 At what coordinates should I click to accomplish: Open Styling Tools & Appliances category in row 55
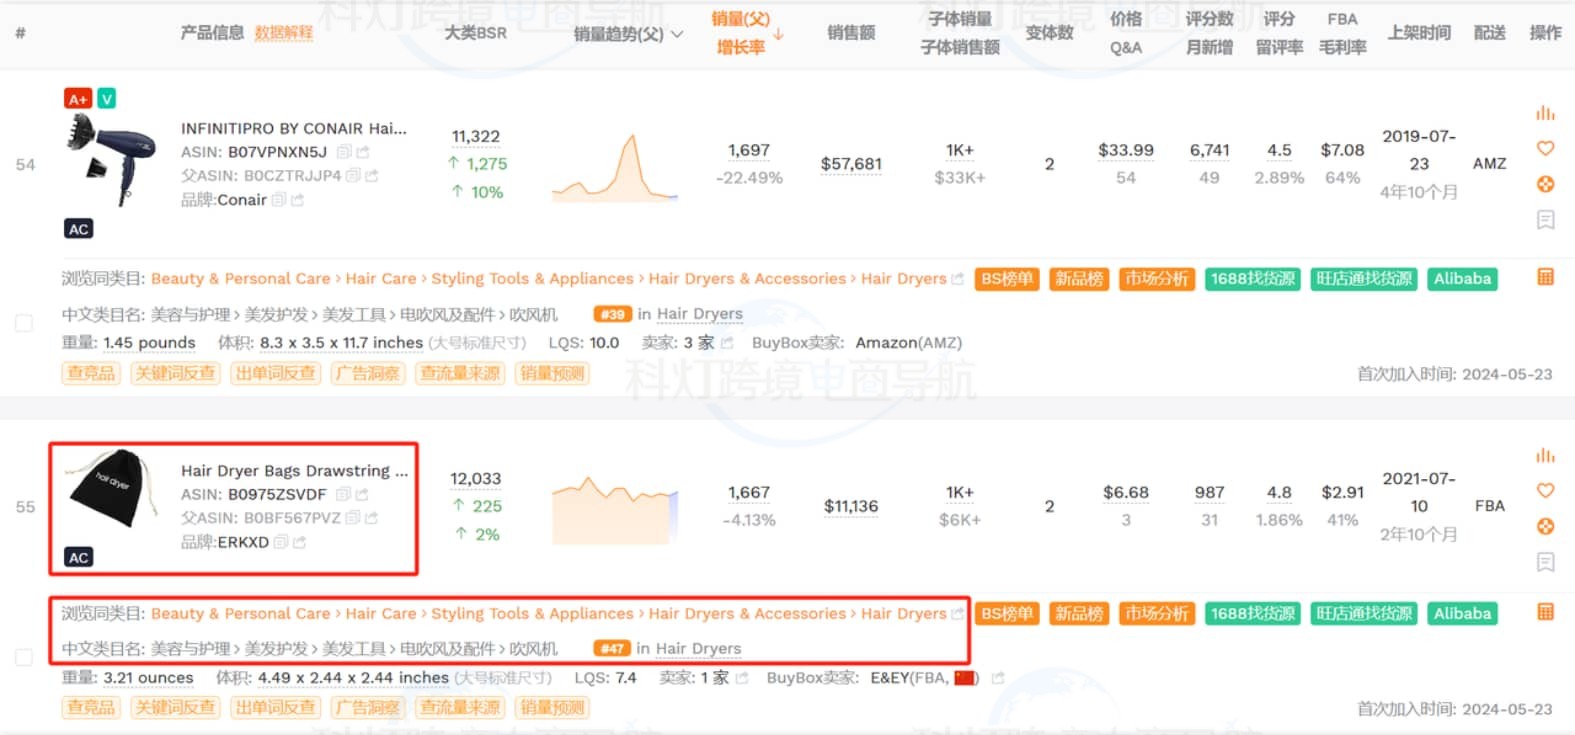coord(532,614)
